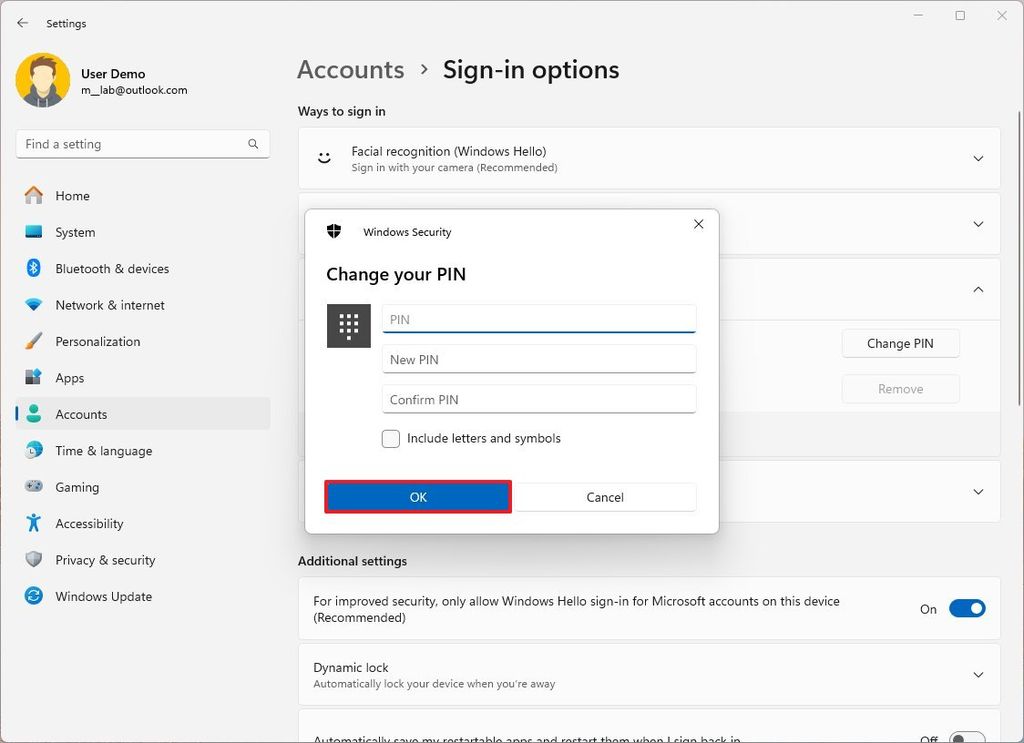Select the Windows Update icon
Image resolution: width=1024 pixels, height=743 pixels.
point(34,596)
